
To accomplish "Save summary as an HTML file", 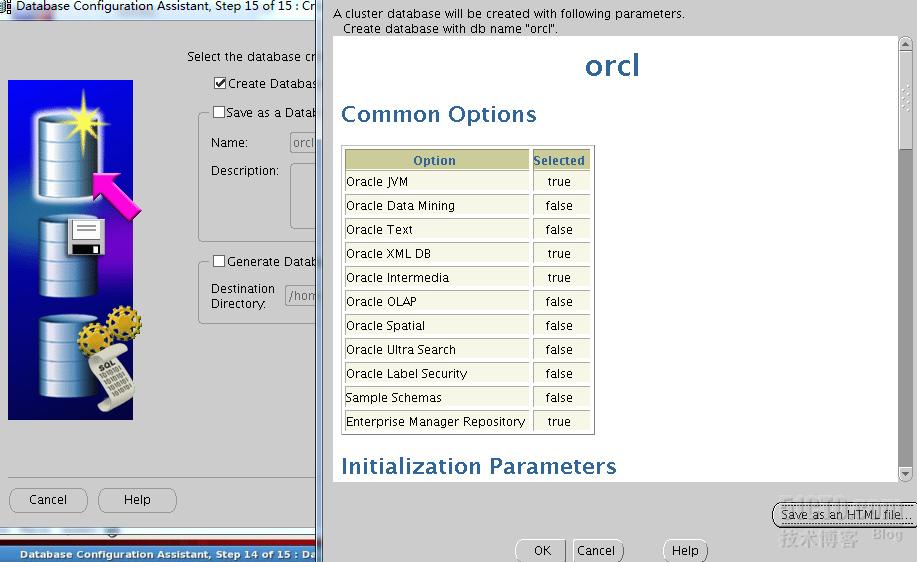I will [845, 515].
